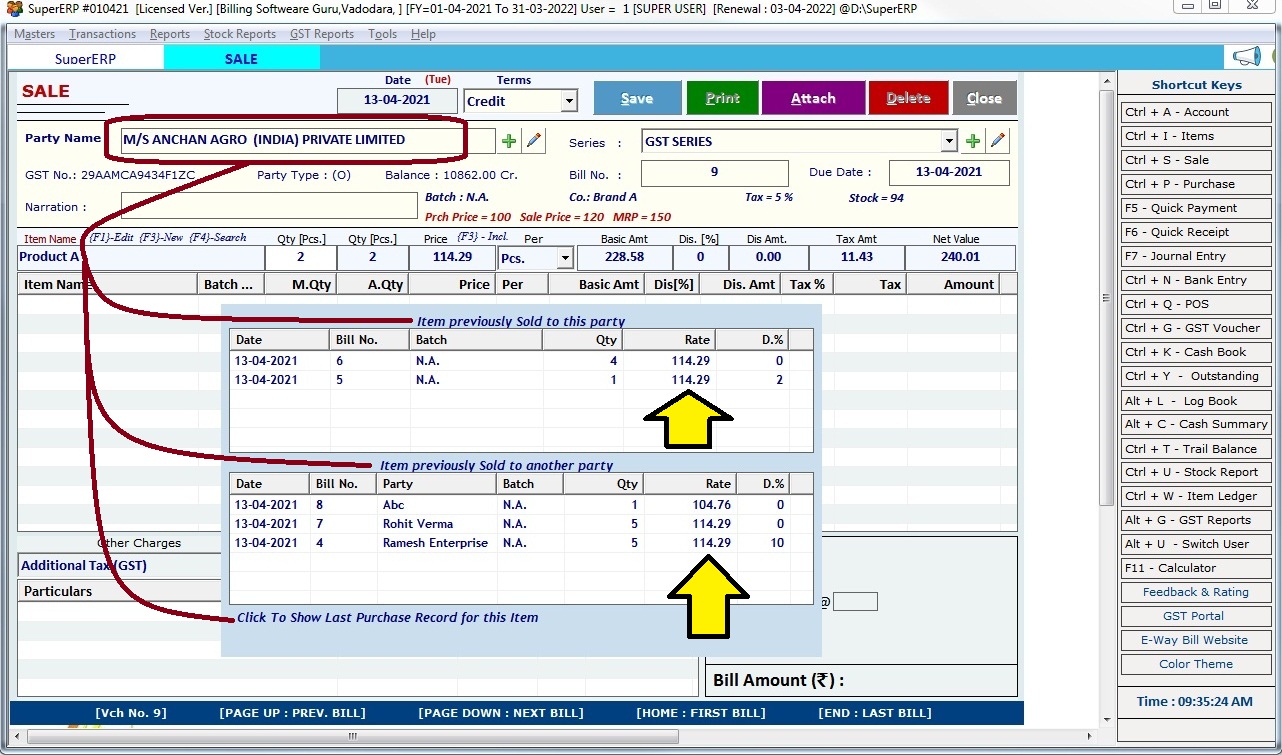This screenshot has height=755, width=1282.
Task: Add a new party using green plus icon
Action: click(508, 140)
